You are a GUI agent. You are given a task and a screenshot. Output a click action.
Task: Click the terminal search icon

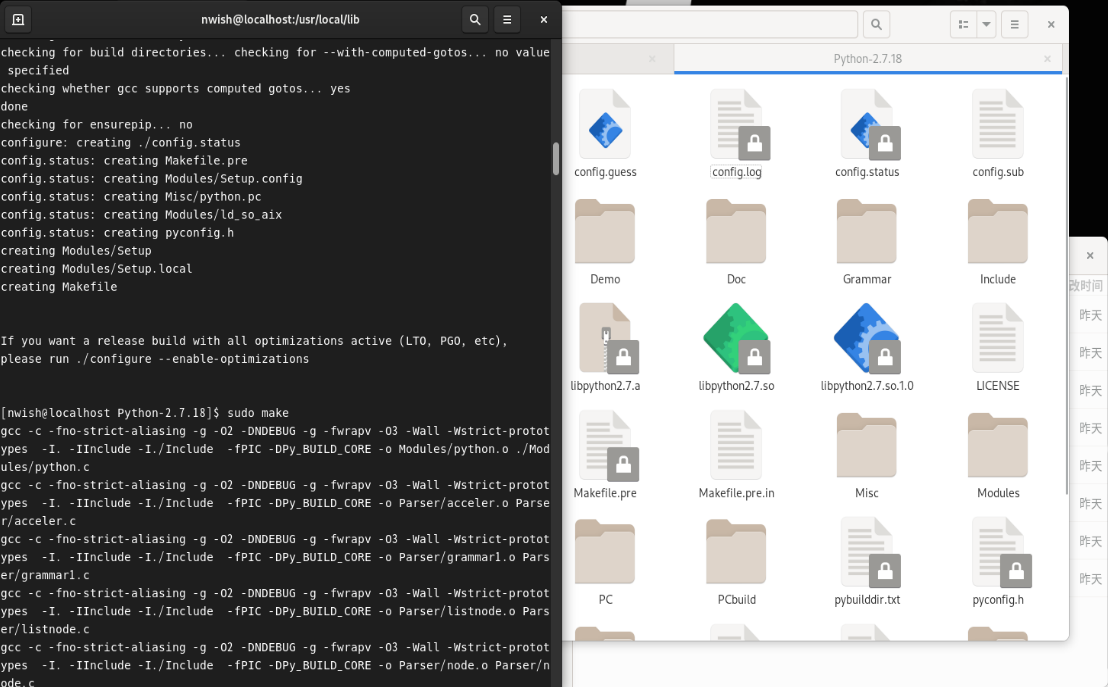tap(475, 19)
